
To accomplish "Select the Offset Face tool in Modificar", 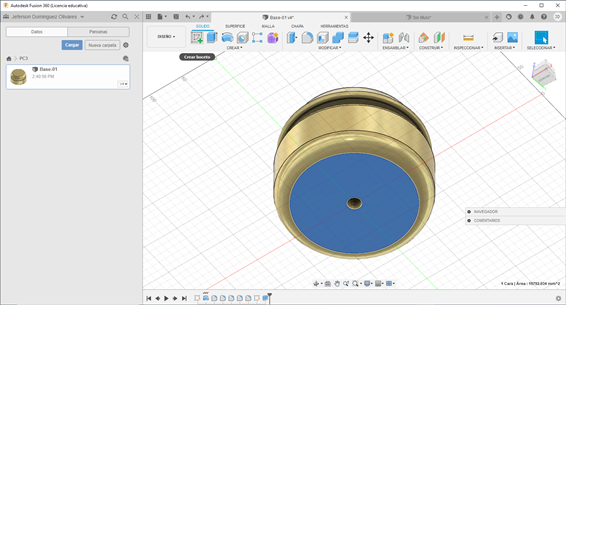I will click(x=353, y=38).
